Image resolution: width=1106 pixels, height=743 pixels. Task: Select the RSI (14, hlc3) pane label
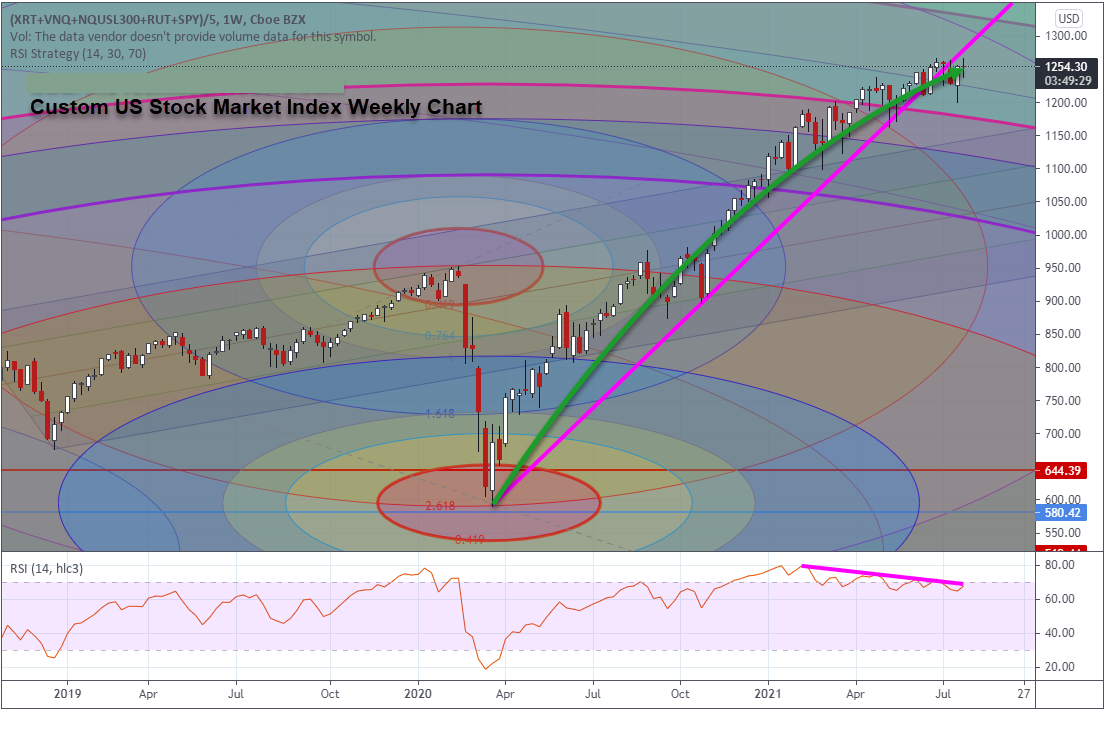coord(47,568)
